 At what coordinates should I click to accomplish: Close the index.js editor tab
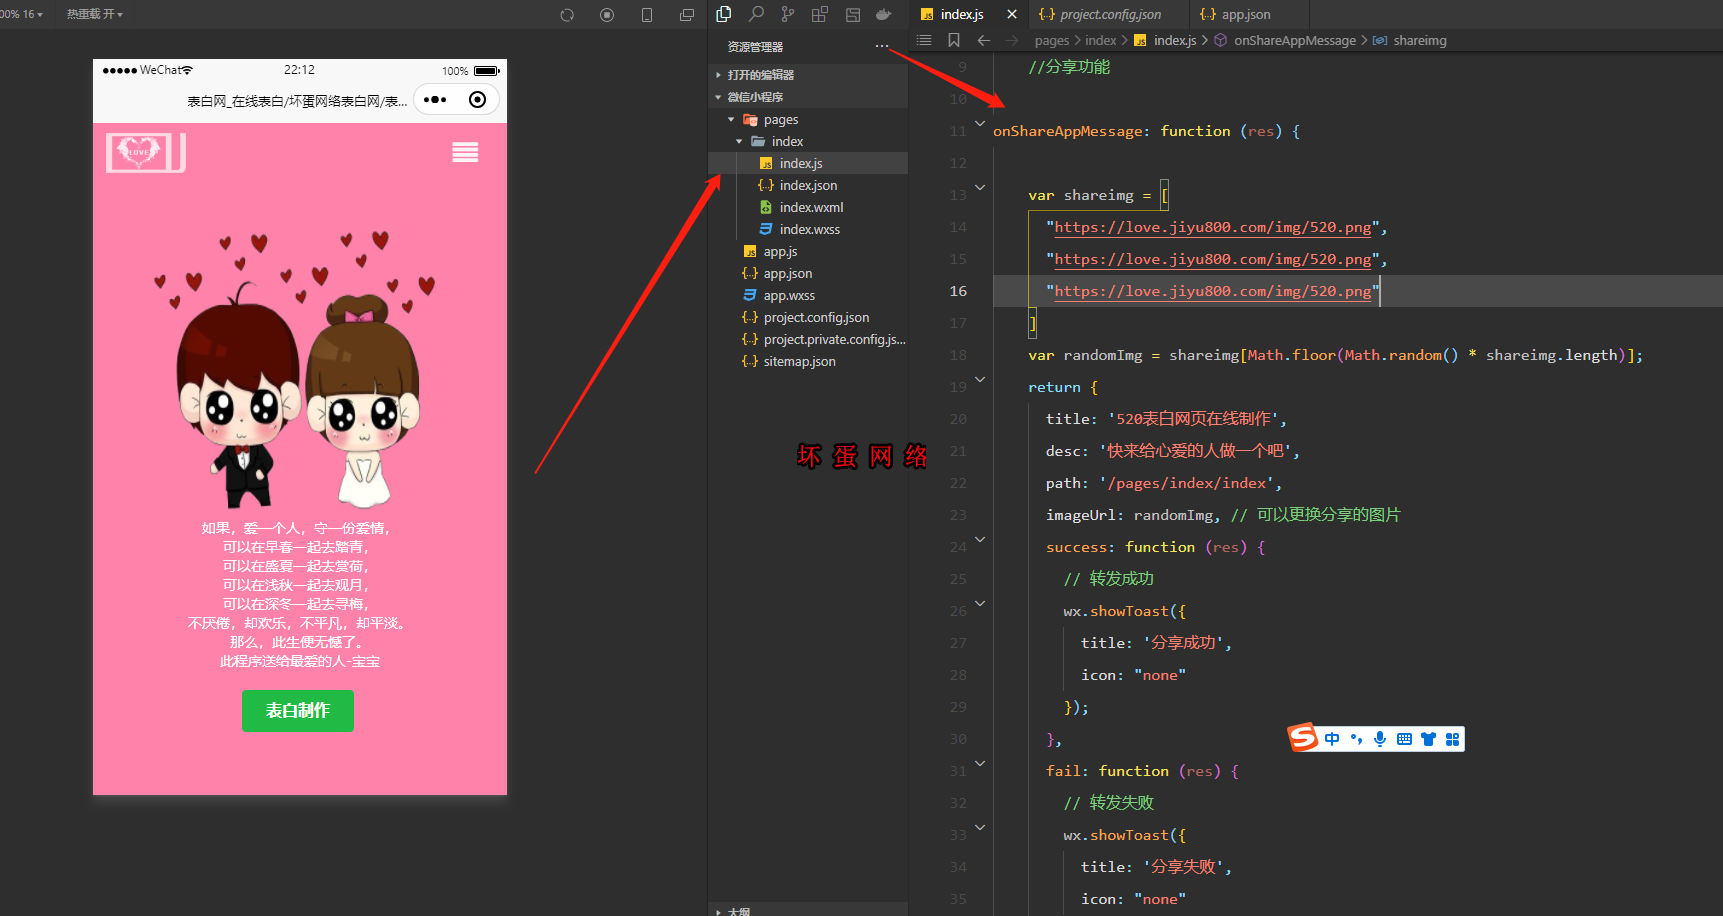1012,14
